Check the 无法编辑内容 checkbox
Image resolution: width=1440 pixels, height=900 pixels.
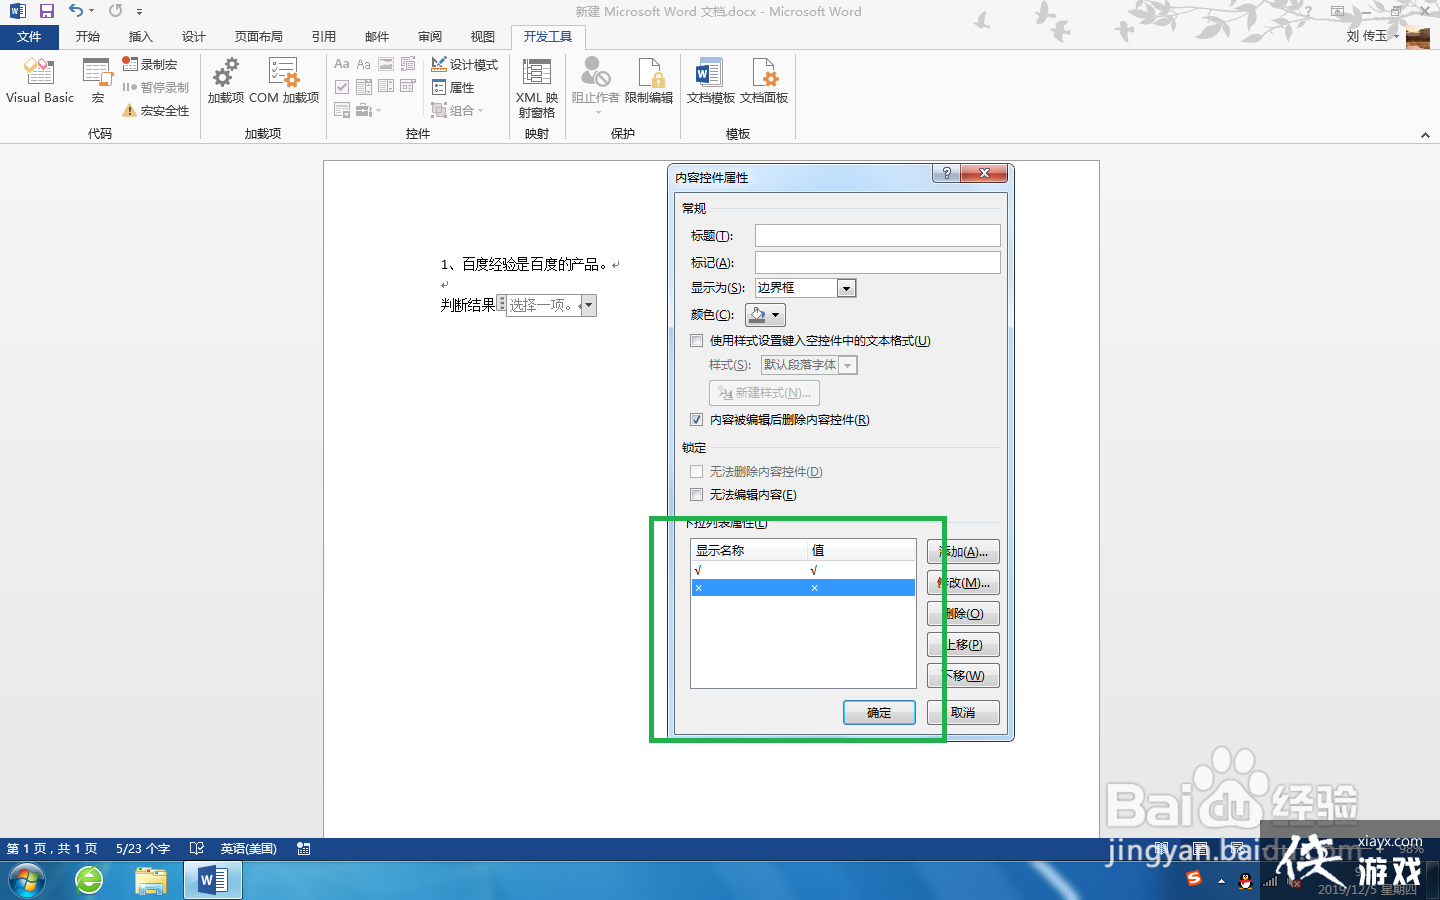tap(697, 495)
